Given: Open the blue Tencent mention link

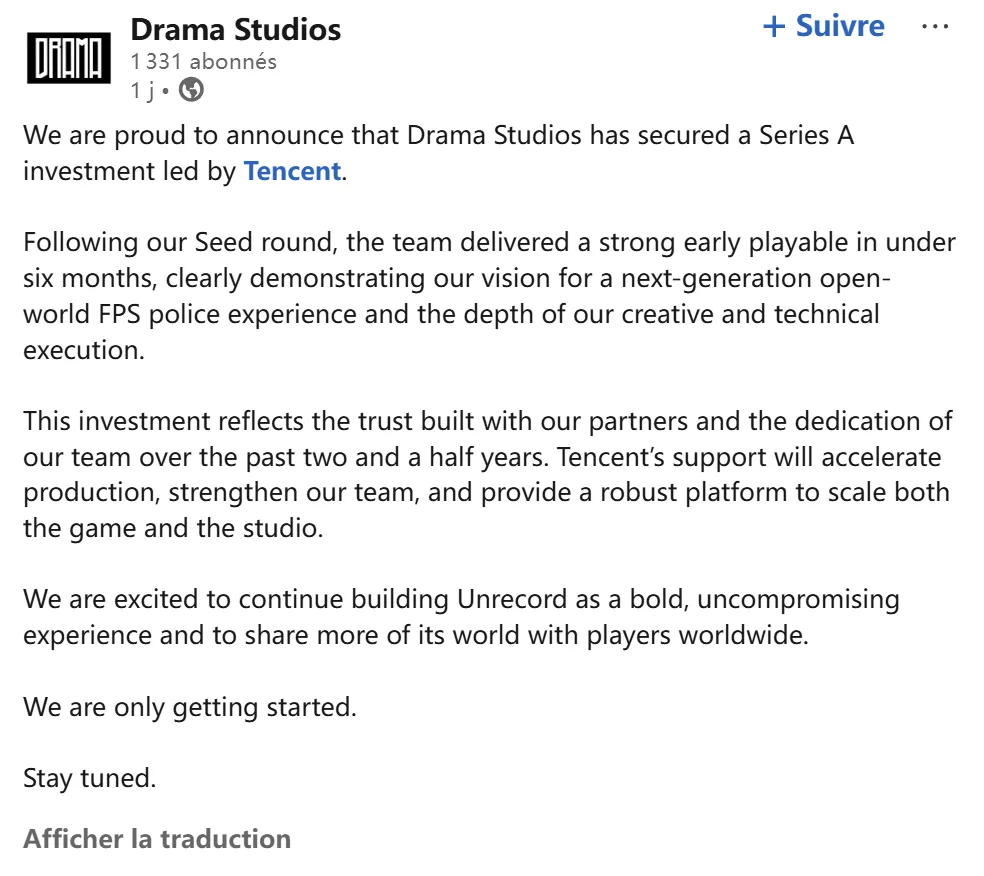Looking at the screenshot, I should [292, 171].
